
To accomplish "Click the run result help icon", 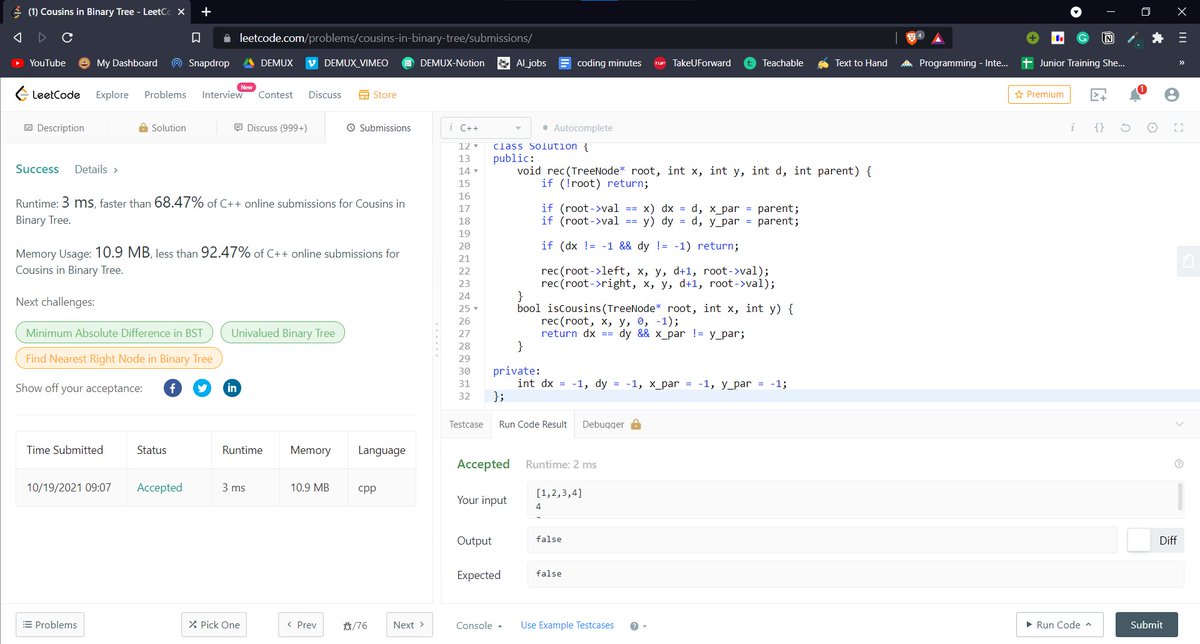I will click(x=1178, y=464).
